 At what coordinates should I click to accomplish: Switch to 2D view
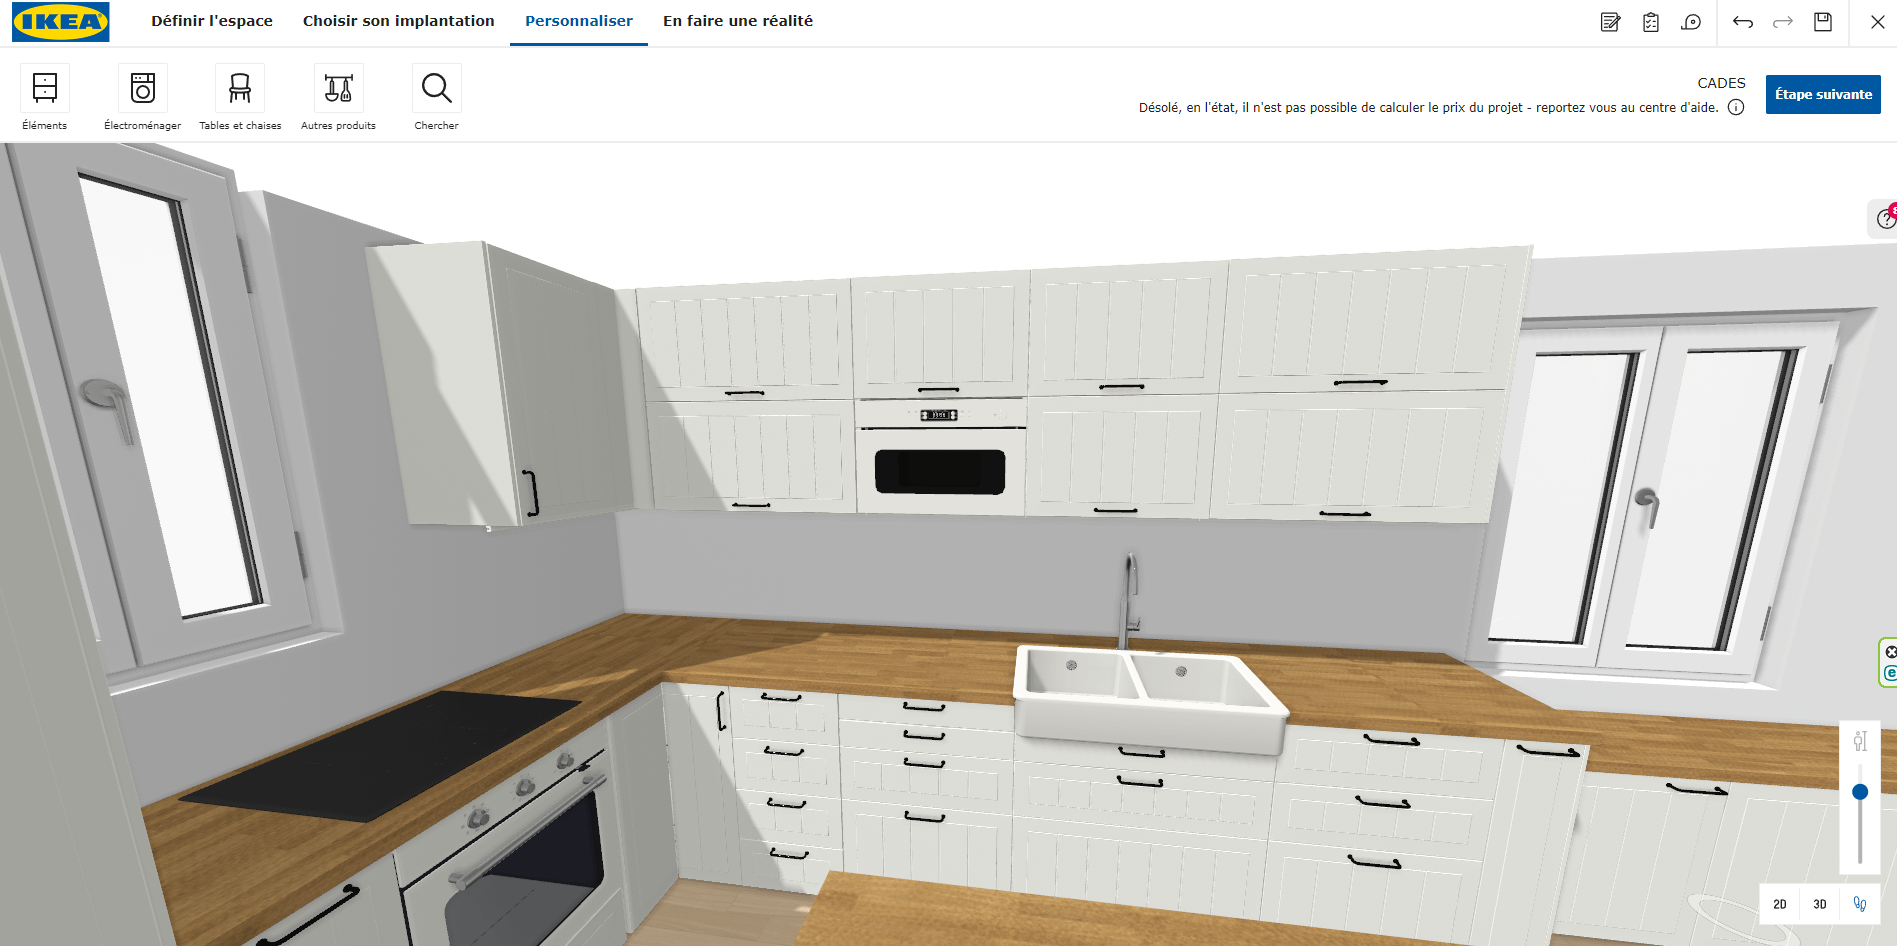[x=1780, y=904]
